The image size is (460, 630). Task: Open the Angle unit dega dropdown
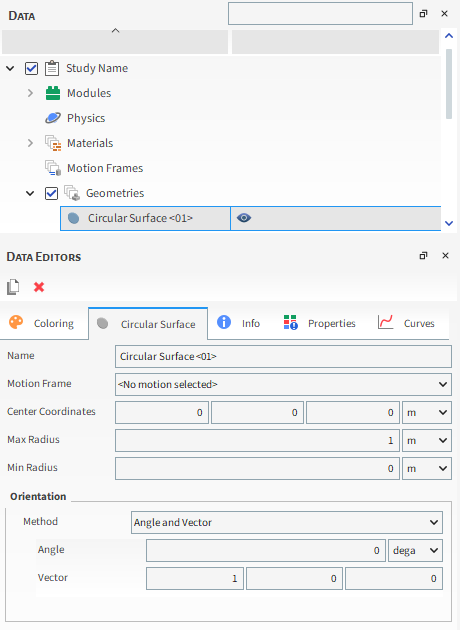pyautogui.click(x=415, y=550)
